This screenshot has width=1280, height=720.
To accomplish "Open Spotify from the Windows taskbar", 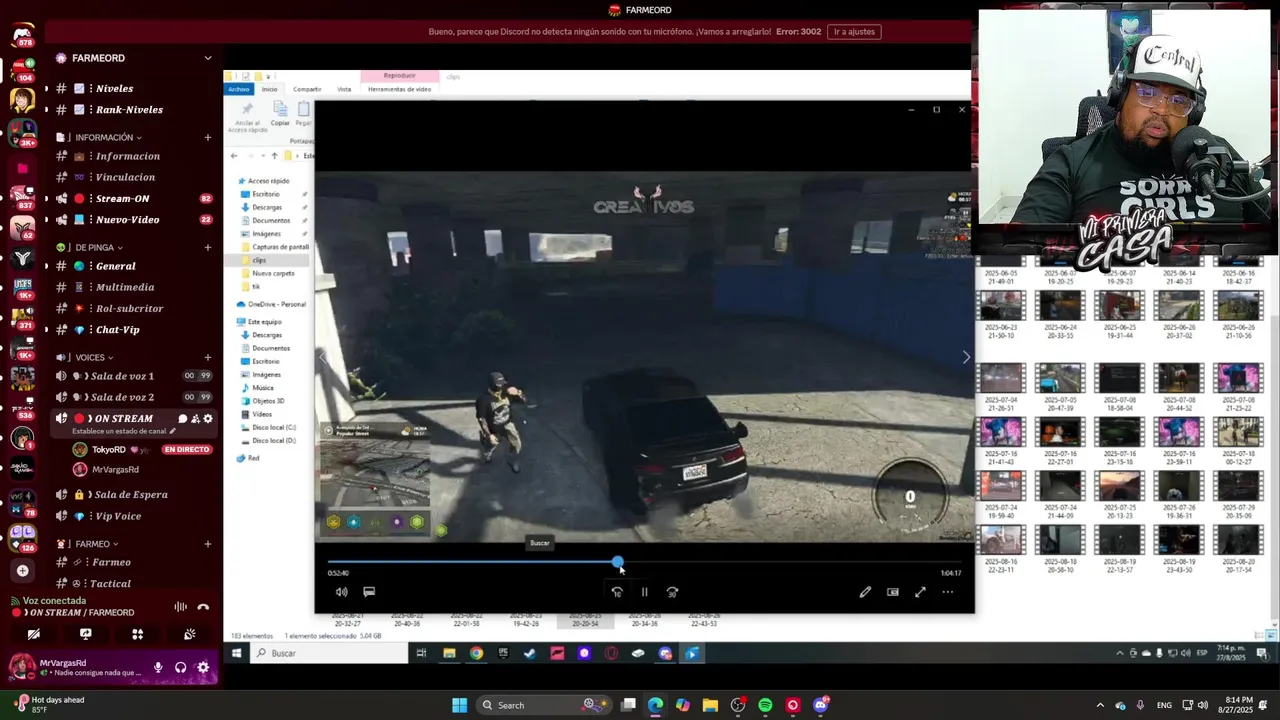I will point(765,705).
